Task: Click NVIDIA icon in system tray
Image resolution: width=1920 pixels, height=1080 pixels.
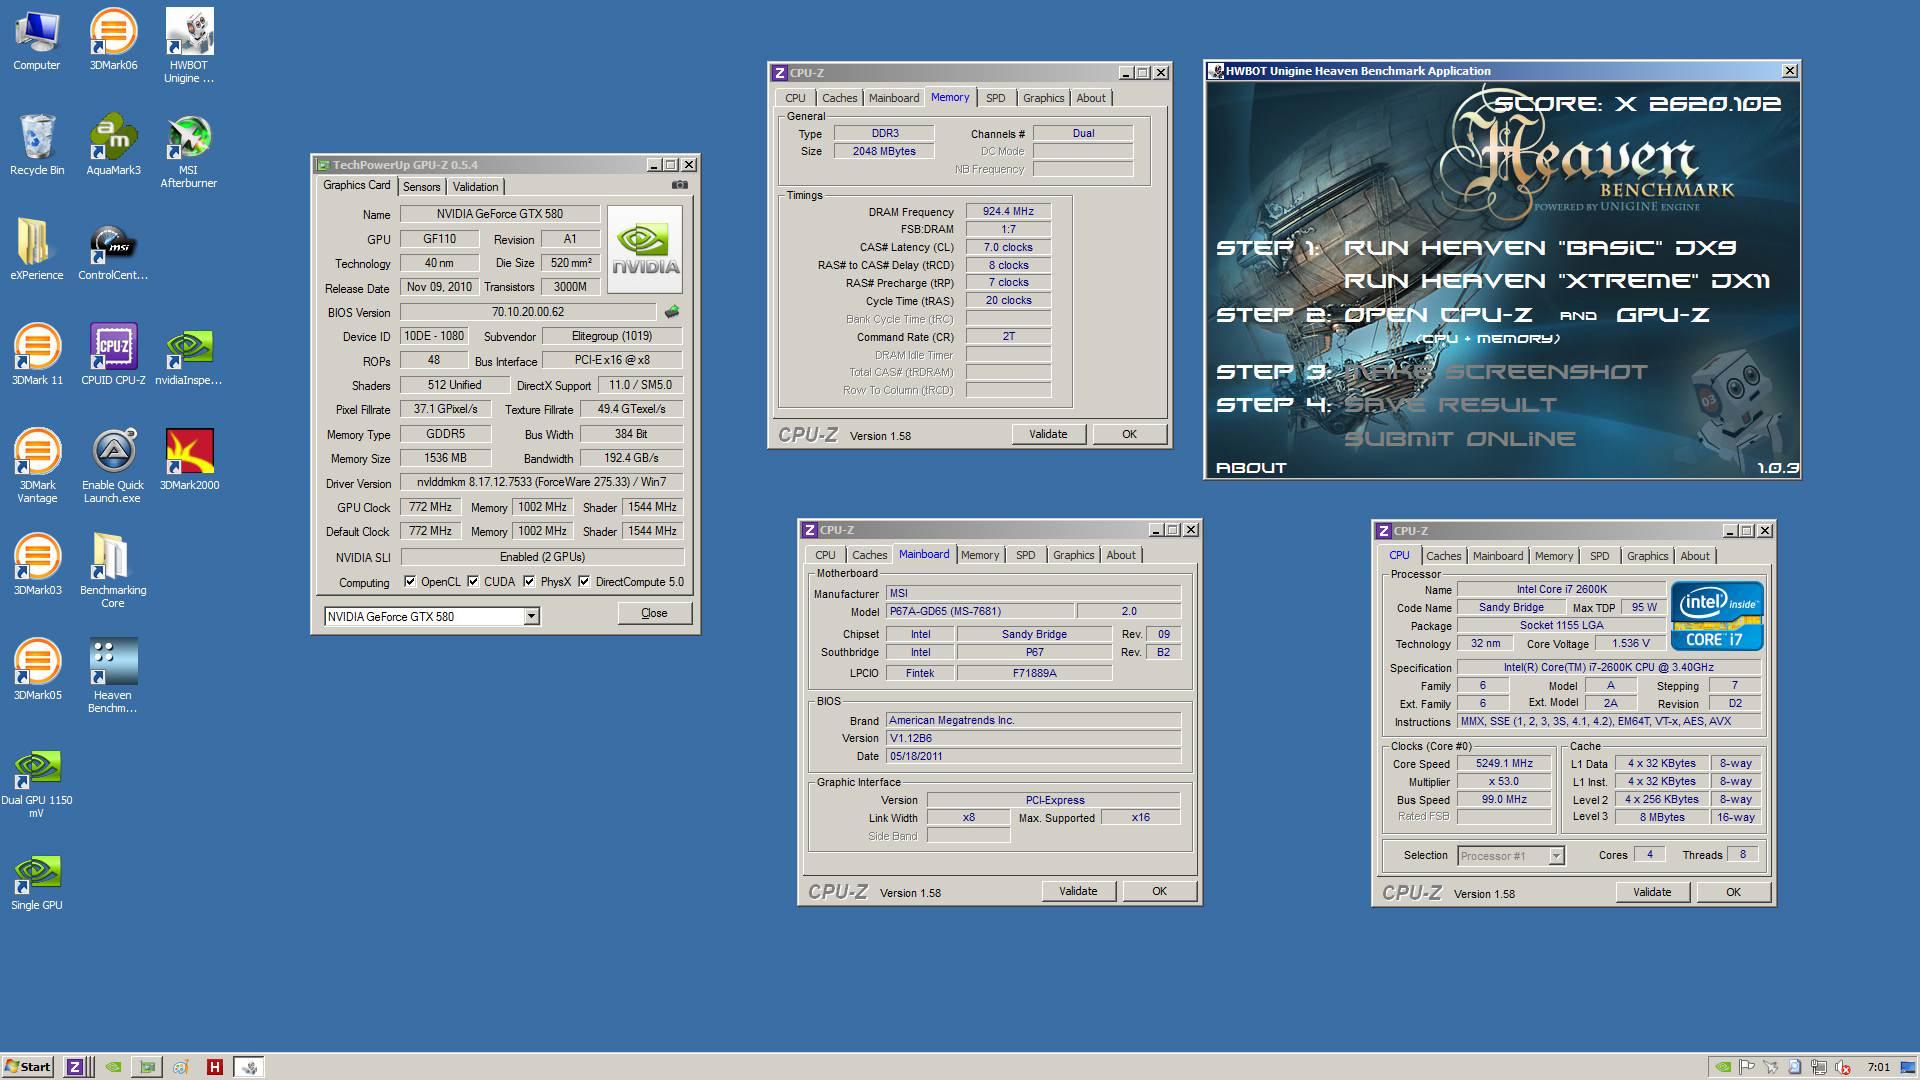Action: tap(1722, 1067)
